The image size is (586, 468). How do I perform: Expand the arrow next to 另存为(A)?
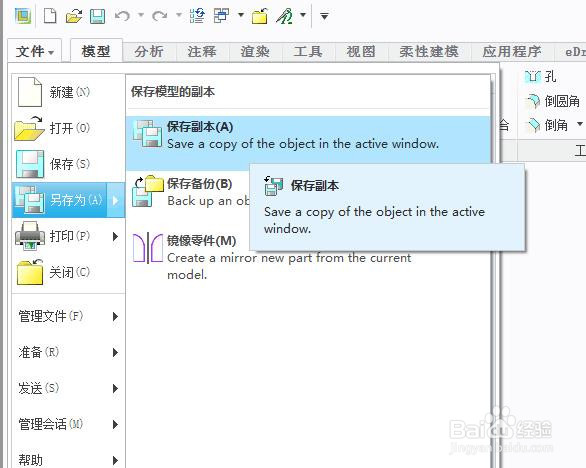point(115,200)
